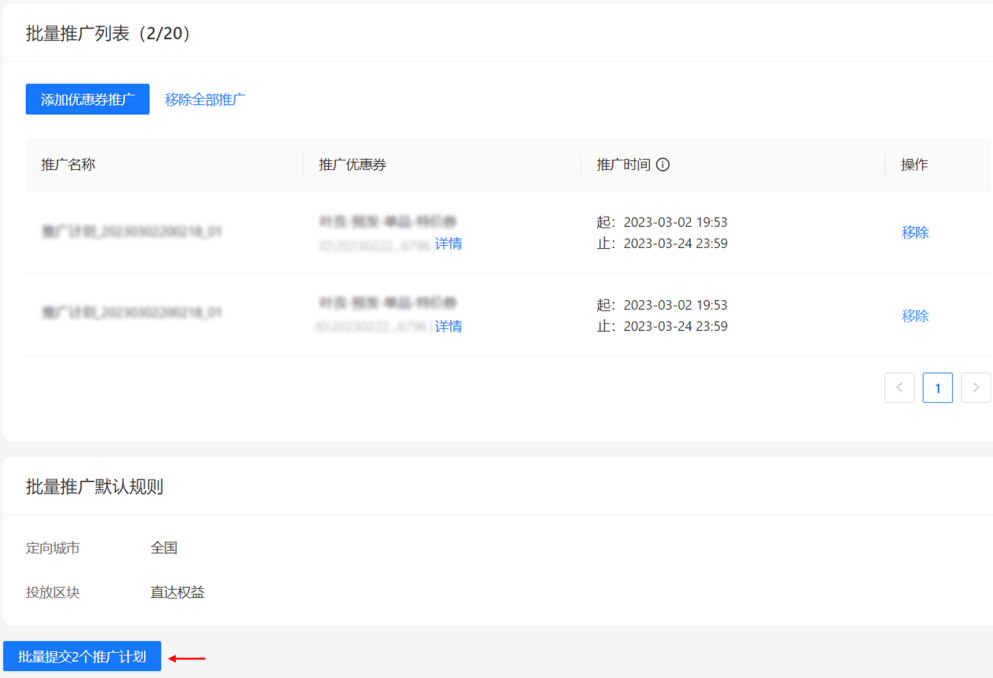Viewport: 993px width, 678px height.
Task: Click the 定向城市 label
Action: tap(53, 548)
